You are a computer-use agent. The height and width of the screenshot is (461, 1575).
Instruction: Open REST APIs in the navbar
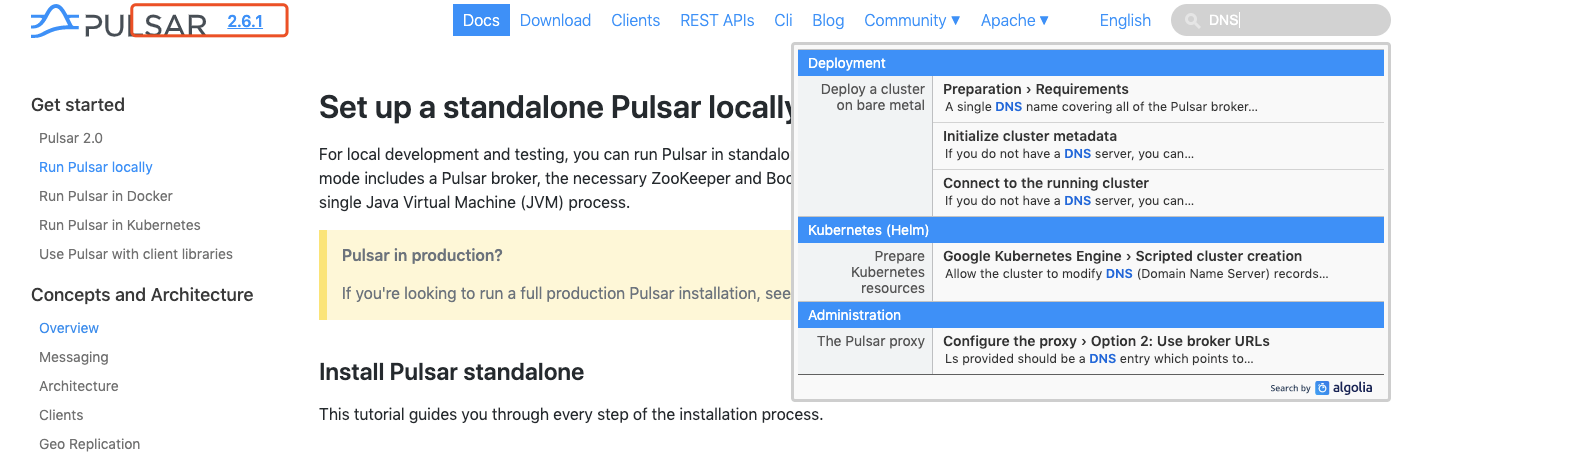pyautogui.click(x=717, y=20)
